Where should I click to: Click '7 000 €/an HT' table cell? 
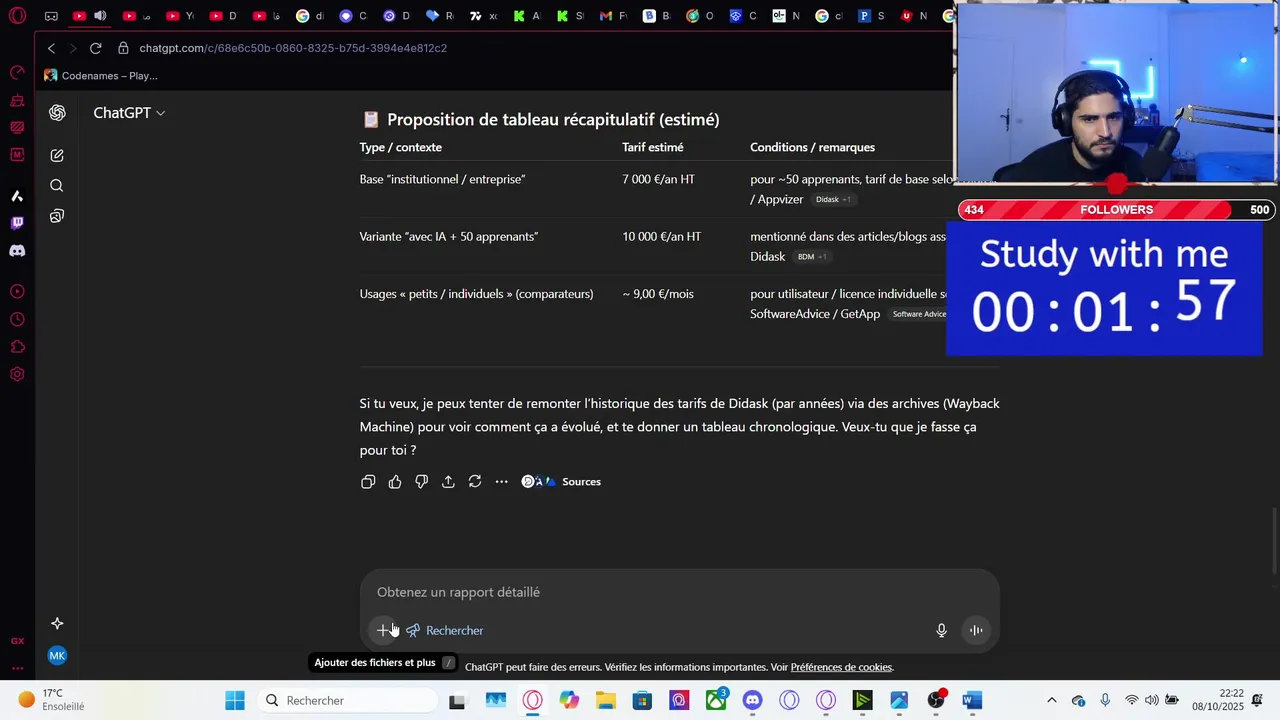[658, 180]
